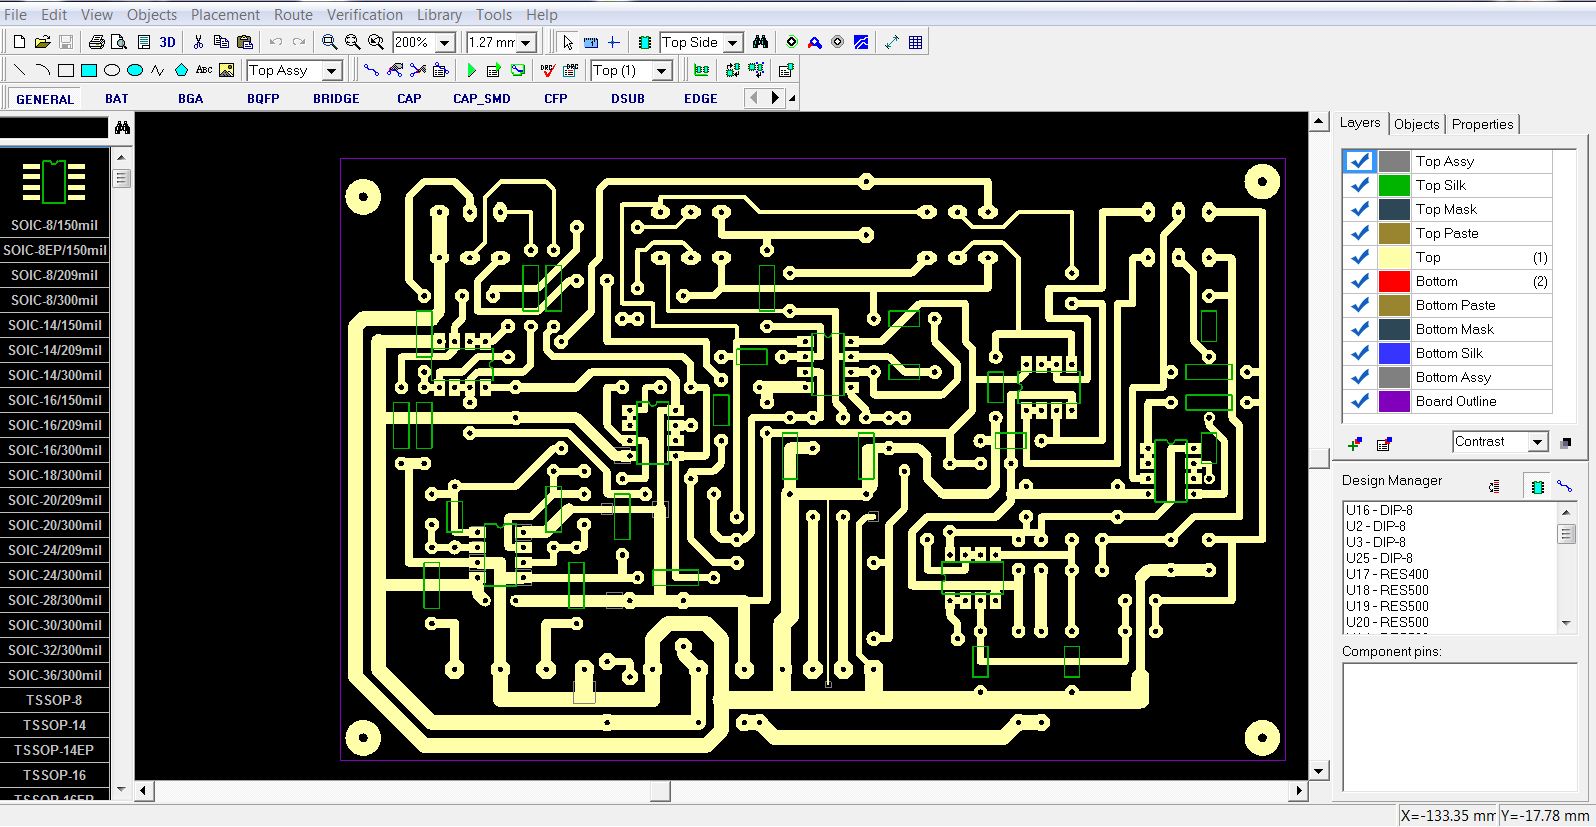Select the ABC text placement tool
The image size is (1596, 827).
click(204, 70)
